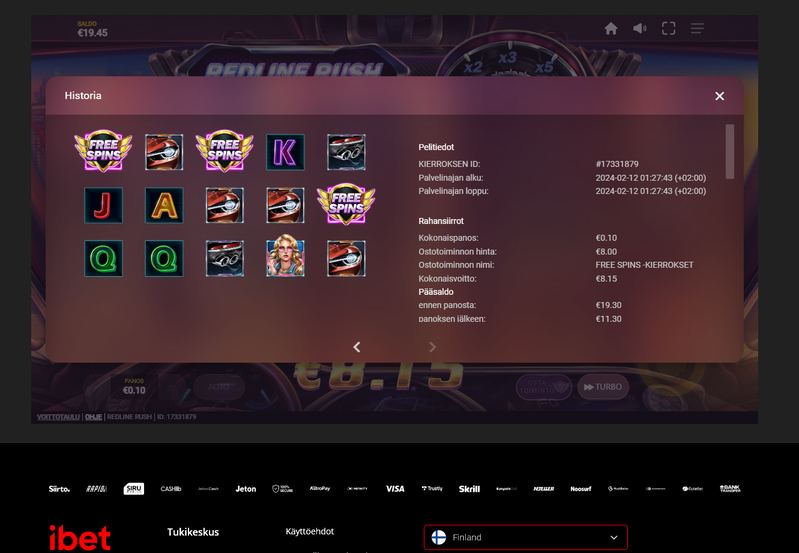Click the ibet logo in footer

[79, 537]
